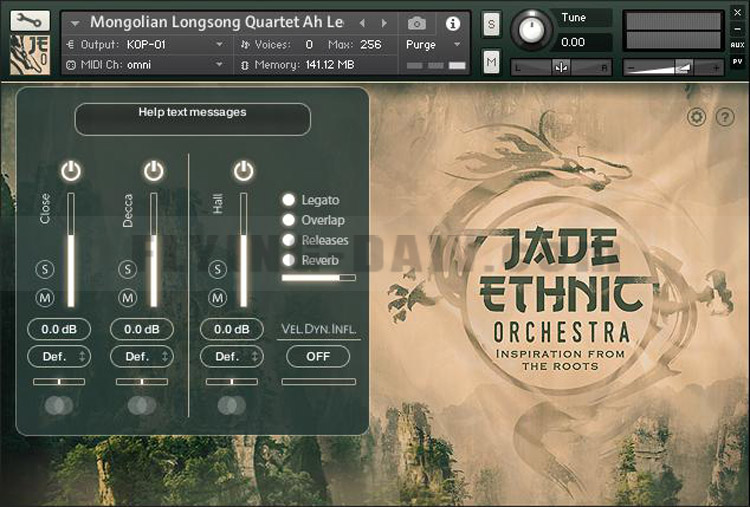This screenshot has height=507, width=750.
Task: Toggle the AUX sends button
Action: pos(738,45)
